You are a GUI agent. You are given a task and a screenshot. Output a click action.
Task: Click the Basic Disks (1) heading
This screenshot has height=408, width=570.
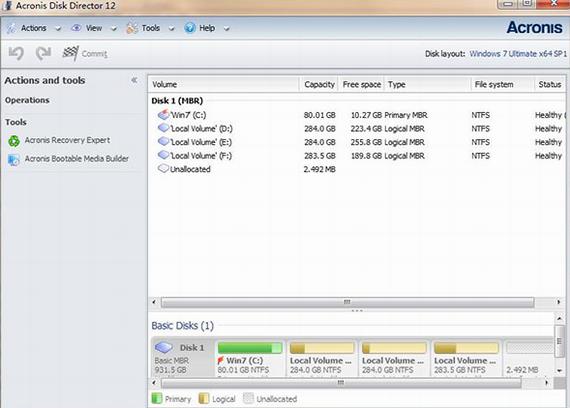click(182, 325)
